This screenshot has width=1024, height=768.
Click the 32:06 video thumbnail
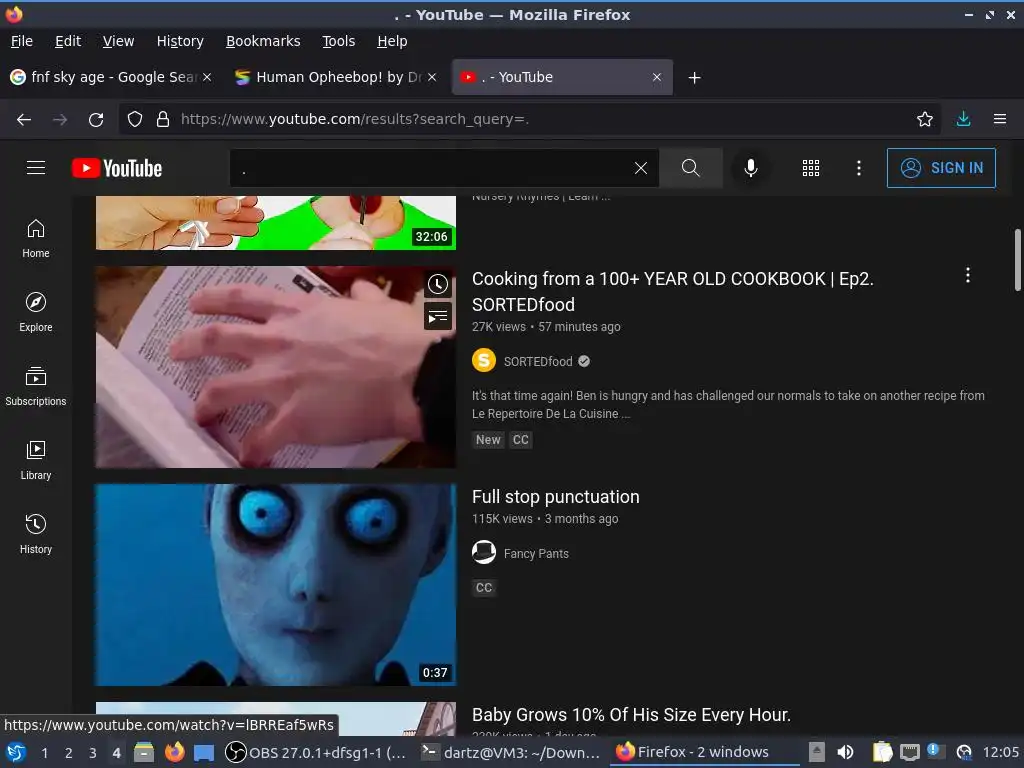click(276, 223)
